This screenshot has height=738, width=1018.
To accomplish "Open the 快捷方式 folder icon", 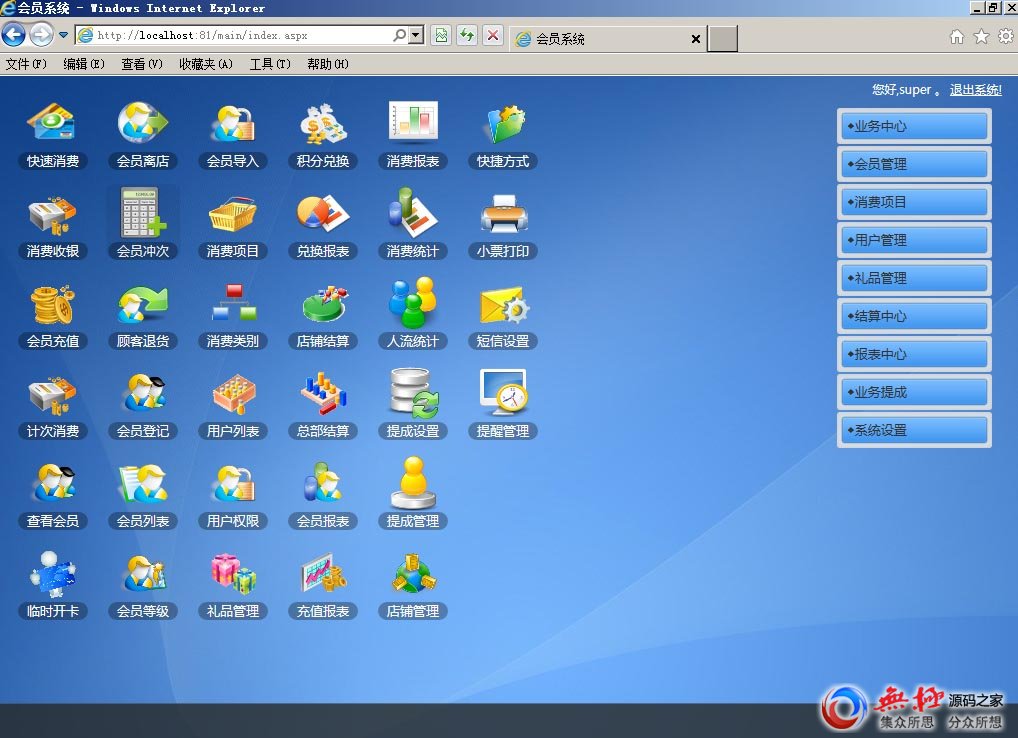I will click(503, 135).
